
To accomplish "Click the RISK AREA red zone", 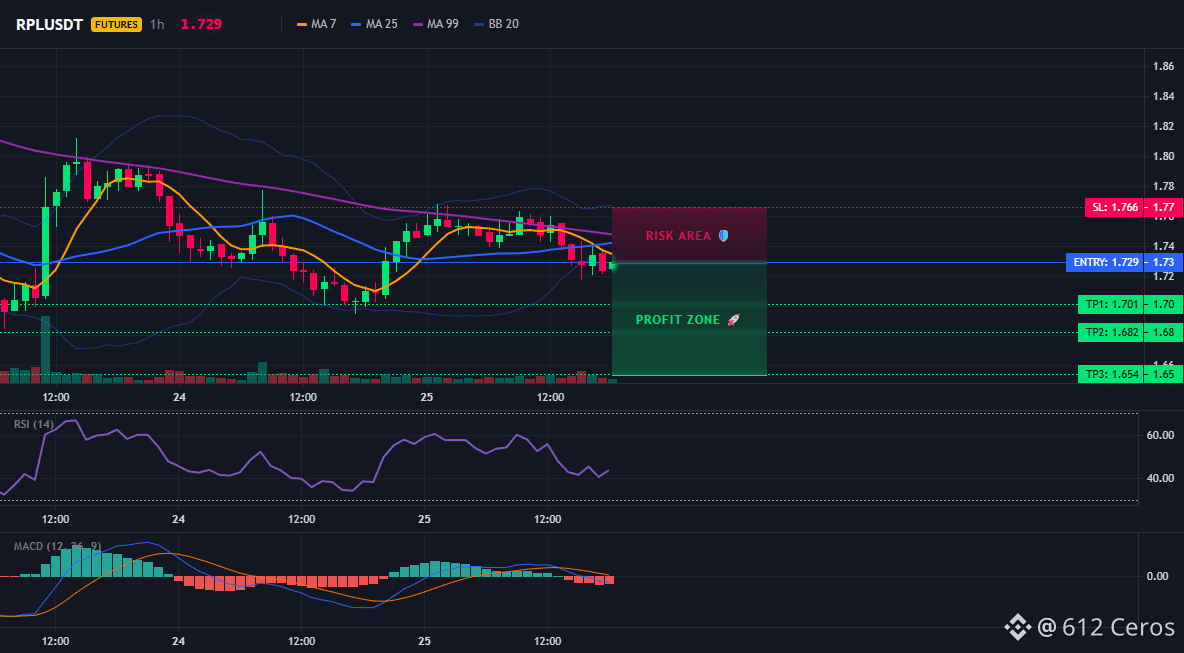I will (689, 235).
